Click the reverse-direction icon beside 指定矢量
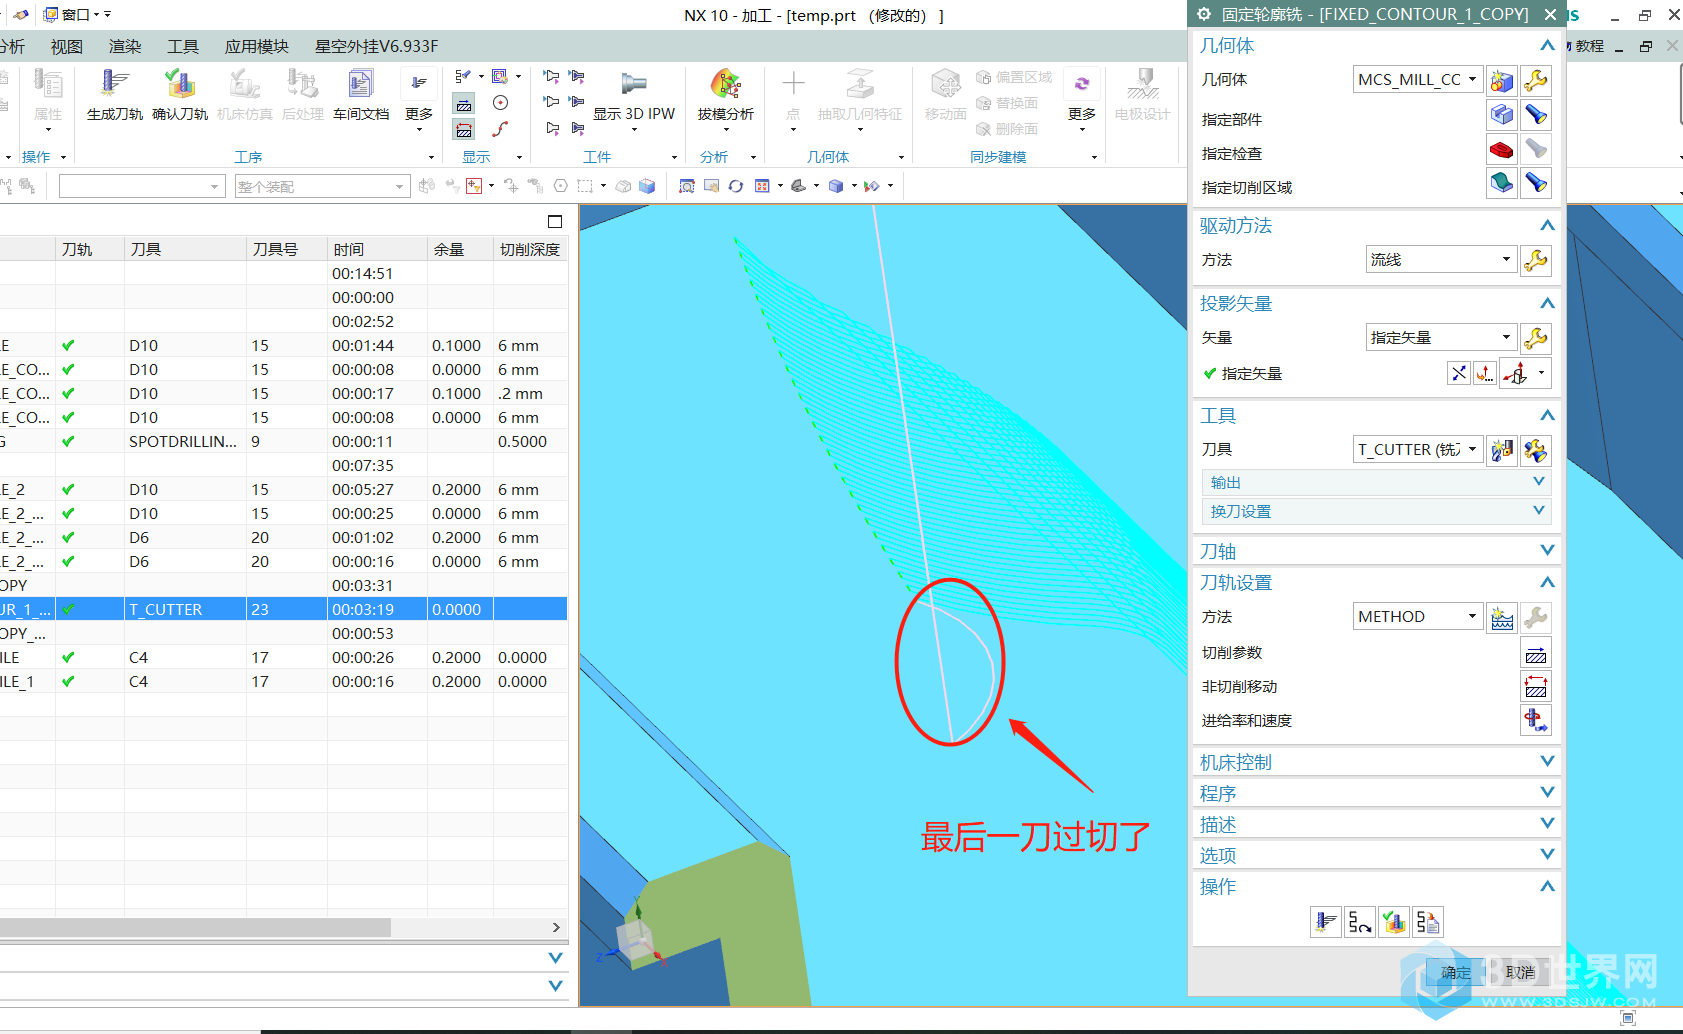The image size is (1683, 1034). tap(1459, 373)
